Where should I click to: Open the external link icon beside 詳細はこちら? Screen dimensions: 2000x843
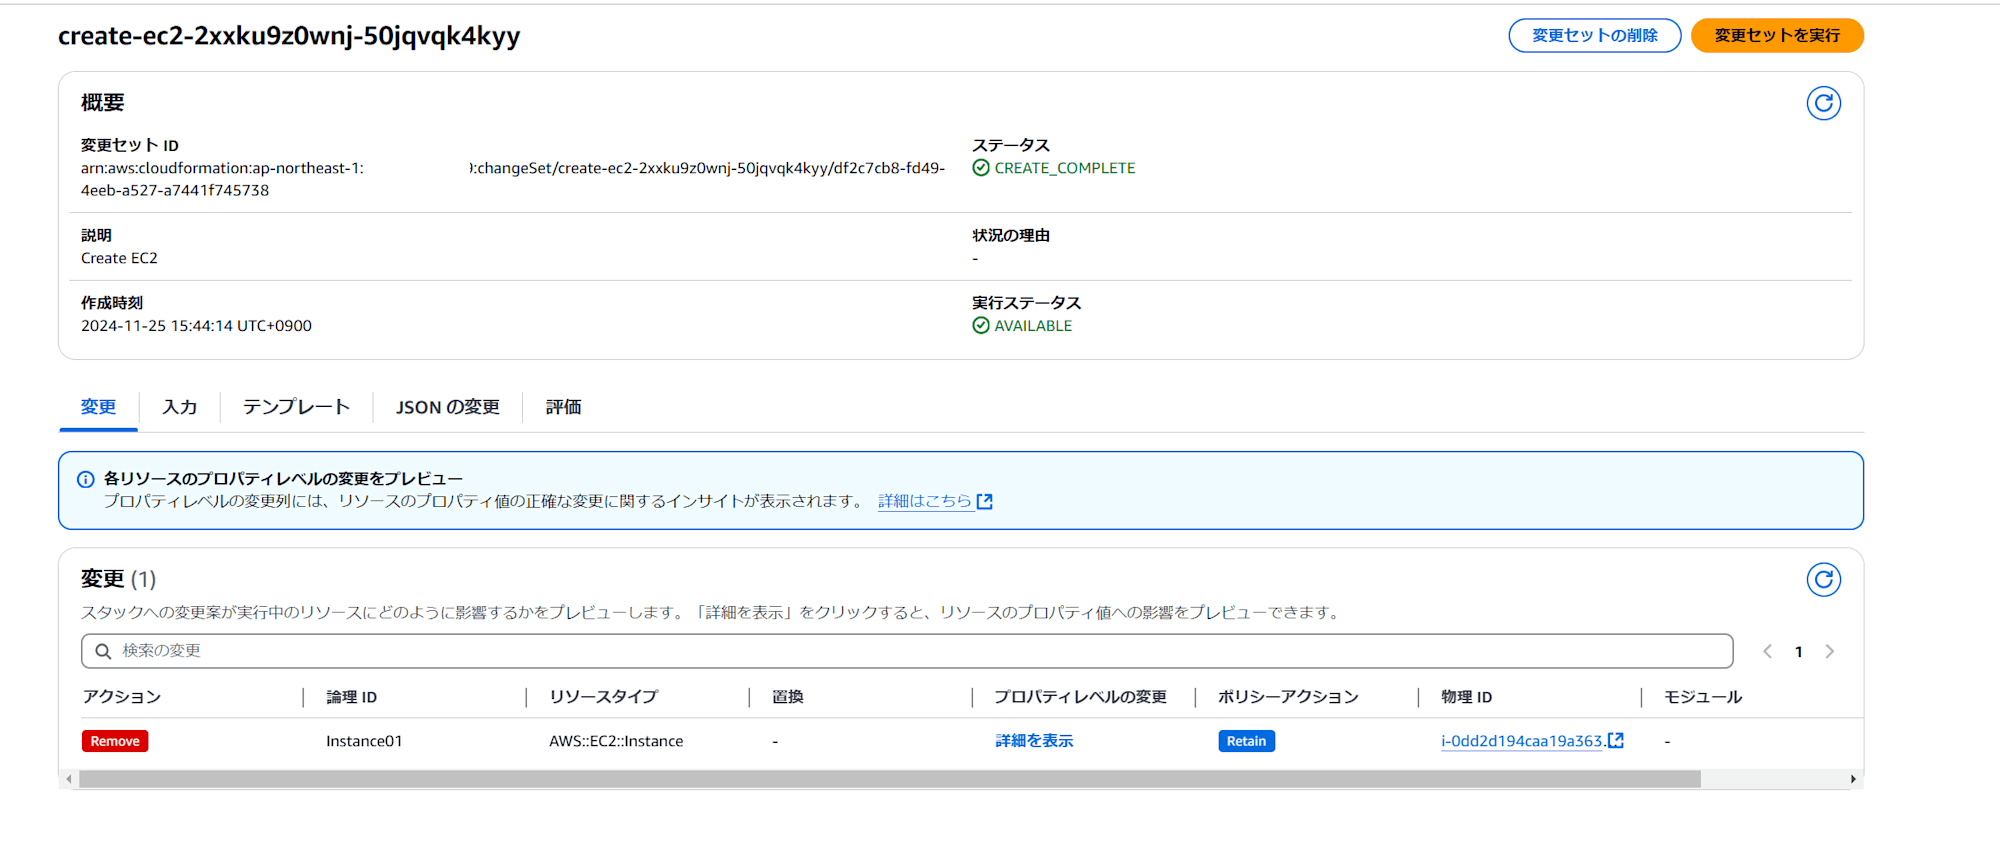click(985, 501)
